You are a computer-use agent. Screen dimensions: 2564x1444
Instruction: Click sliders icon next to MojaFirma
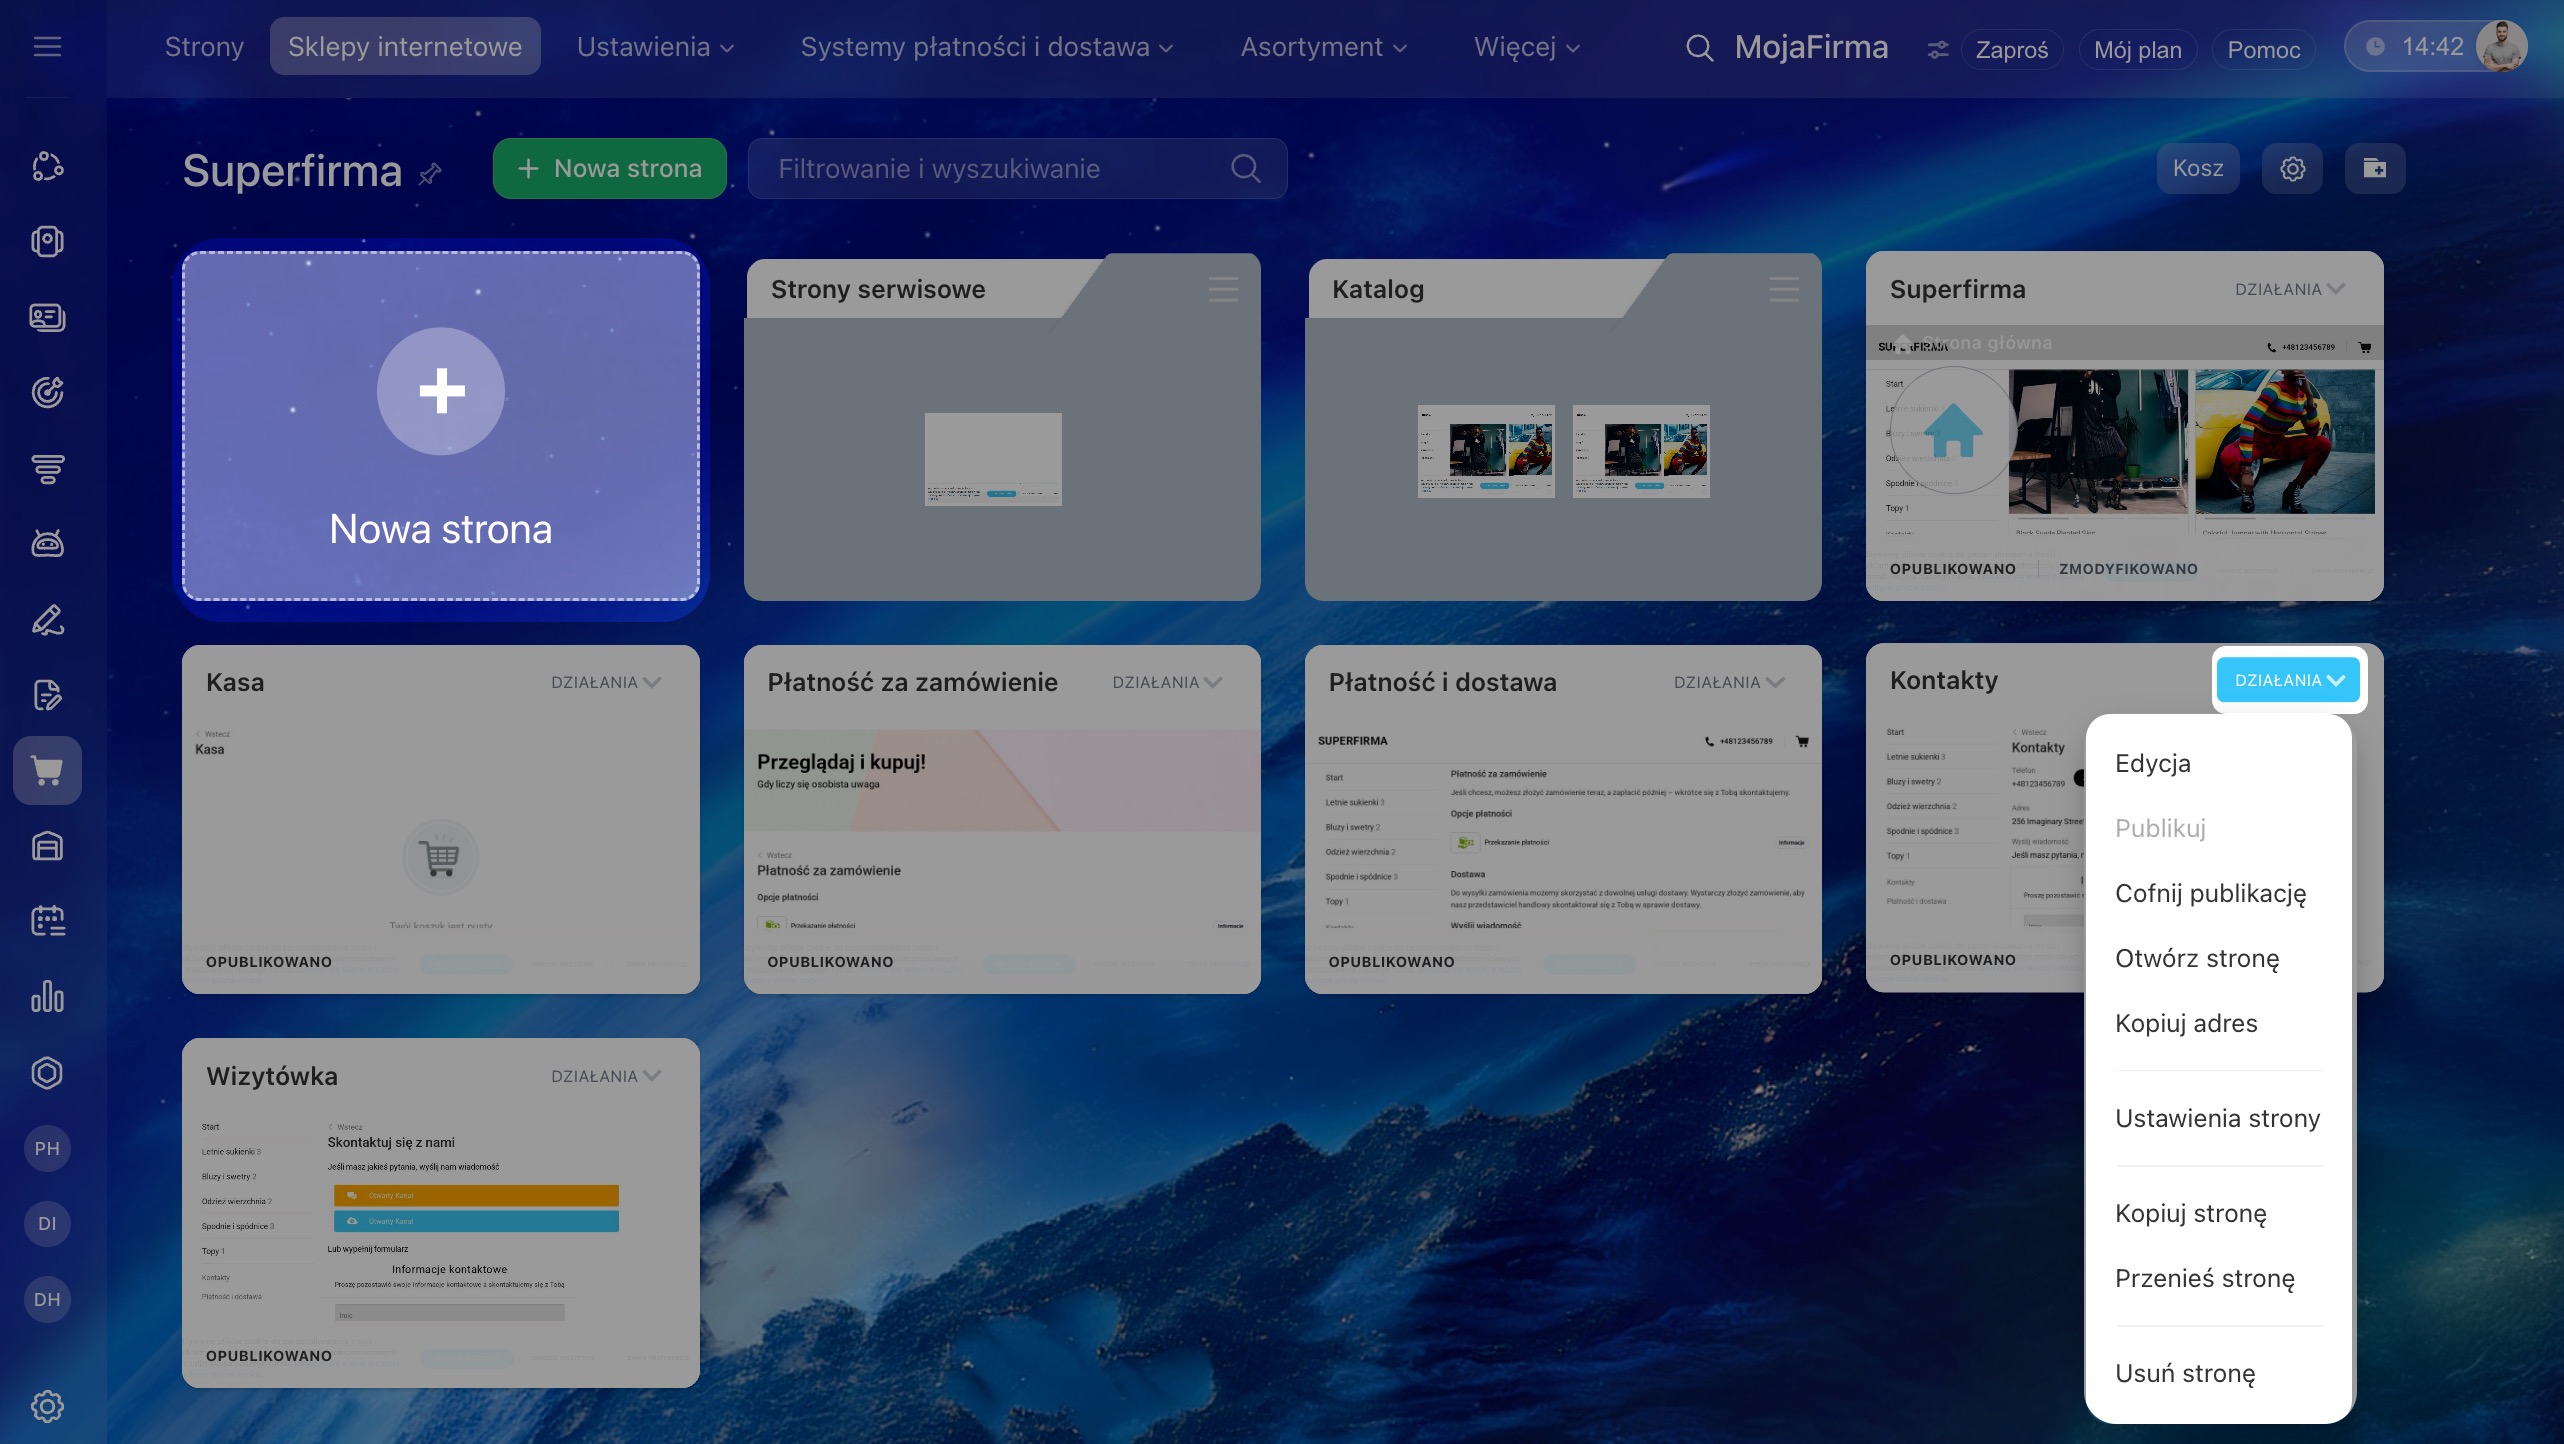pyautogui.click(x=1937, y=49)
